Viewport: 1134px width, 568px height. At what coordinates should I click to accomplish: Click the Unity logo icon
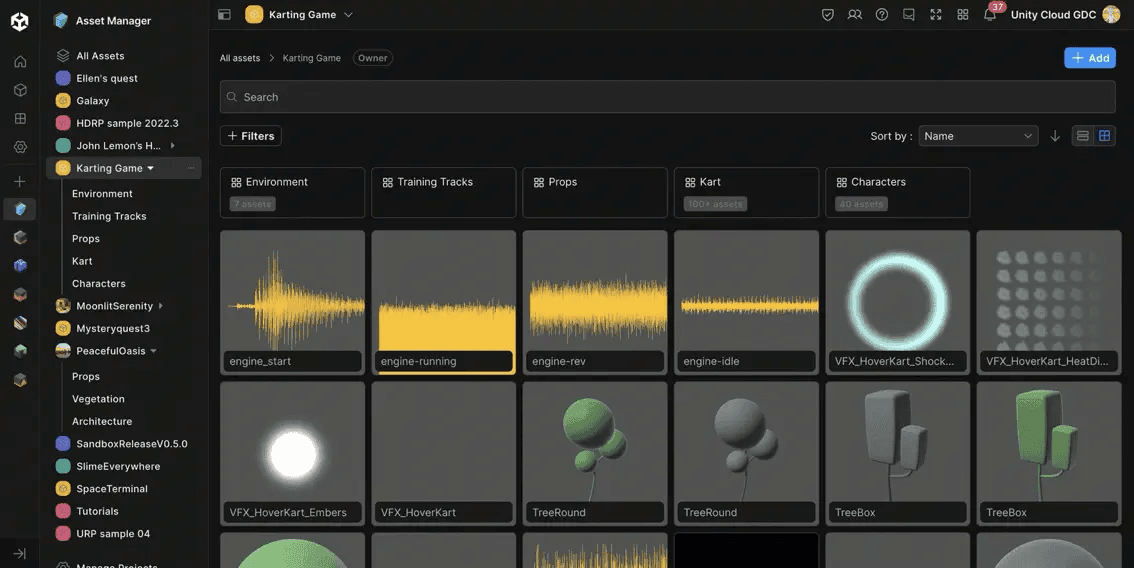pyautogui.click(x=20, y=21)
